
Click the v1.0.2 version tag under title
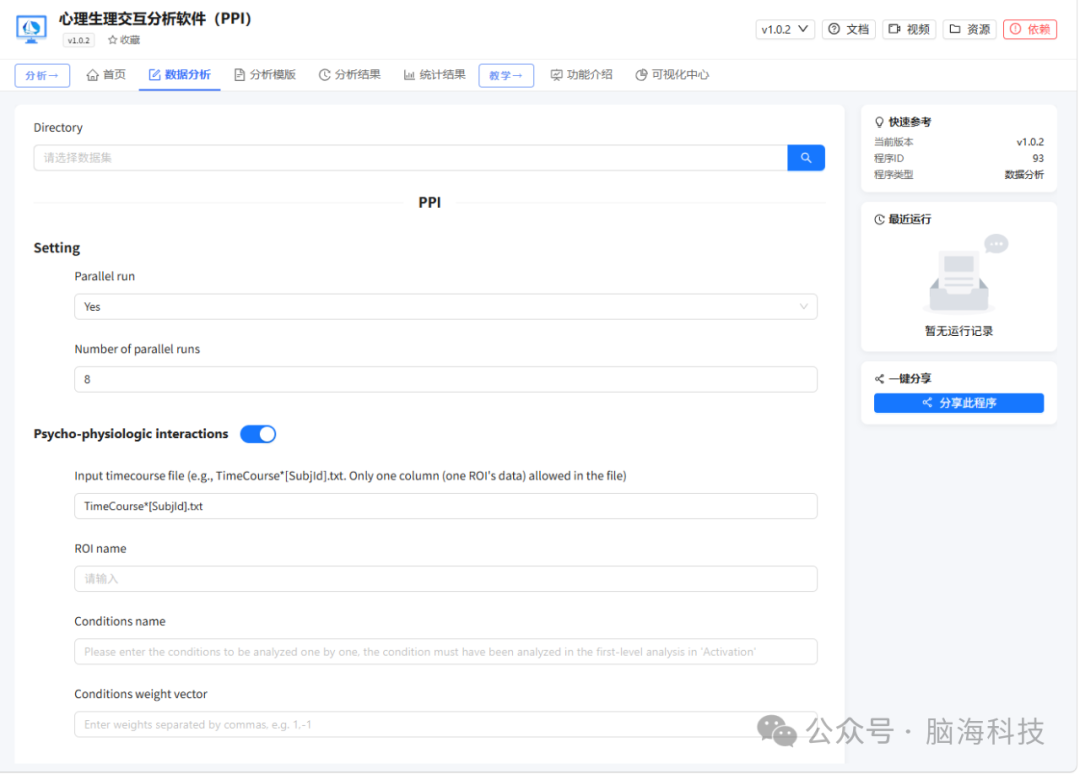click(79, 40)
